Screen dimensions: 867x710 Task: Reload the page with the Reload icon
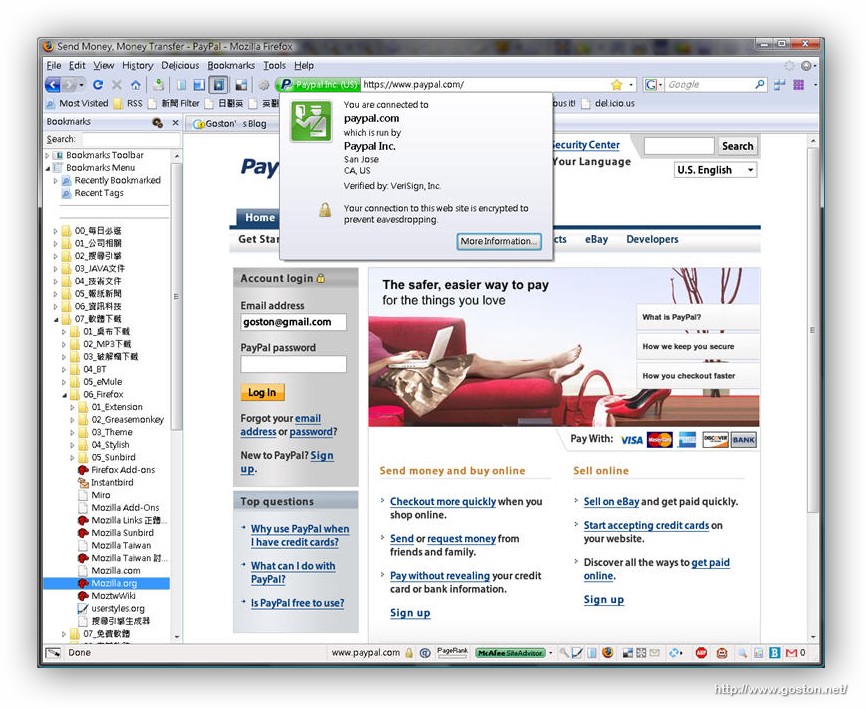pos(98,85)
